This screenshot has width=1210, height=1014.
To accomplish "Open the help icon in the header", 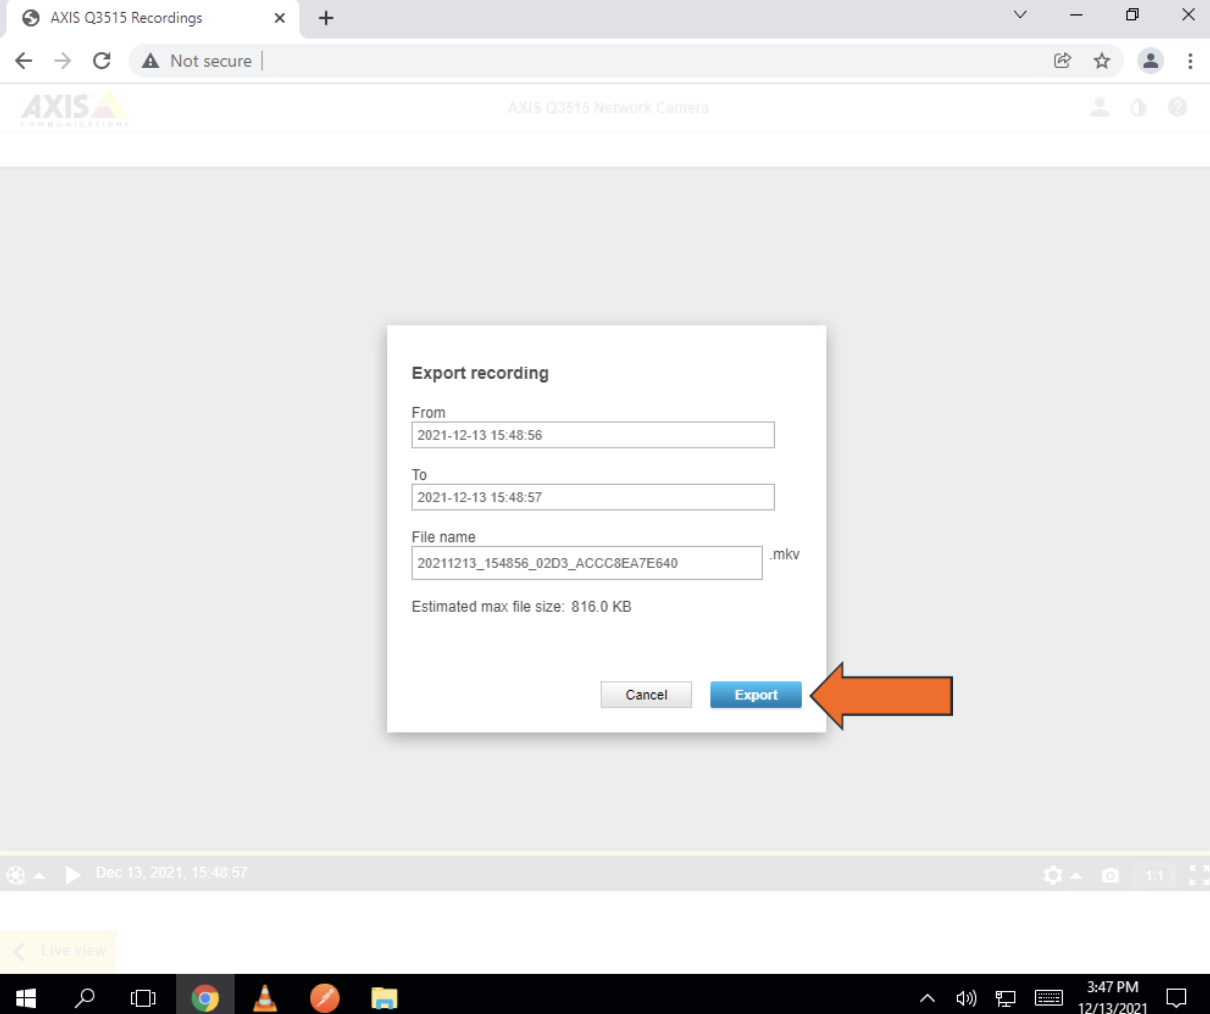I will point(1177,107).
